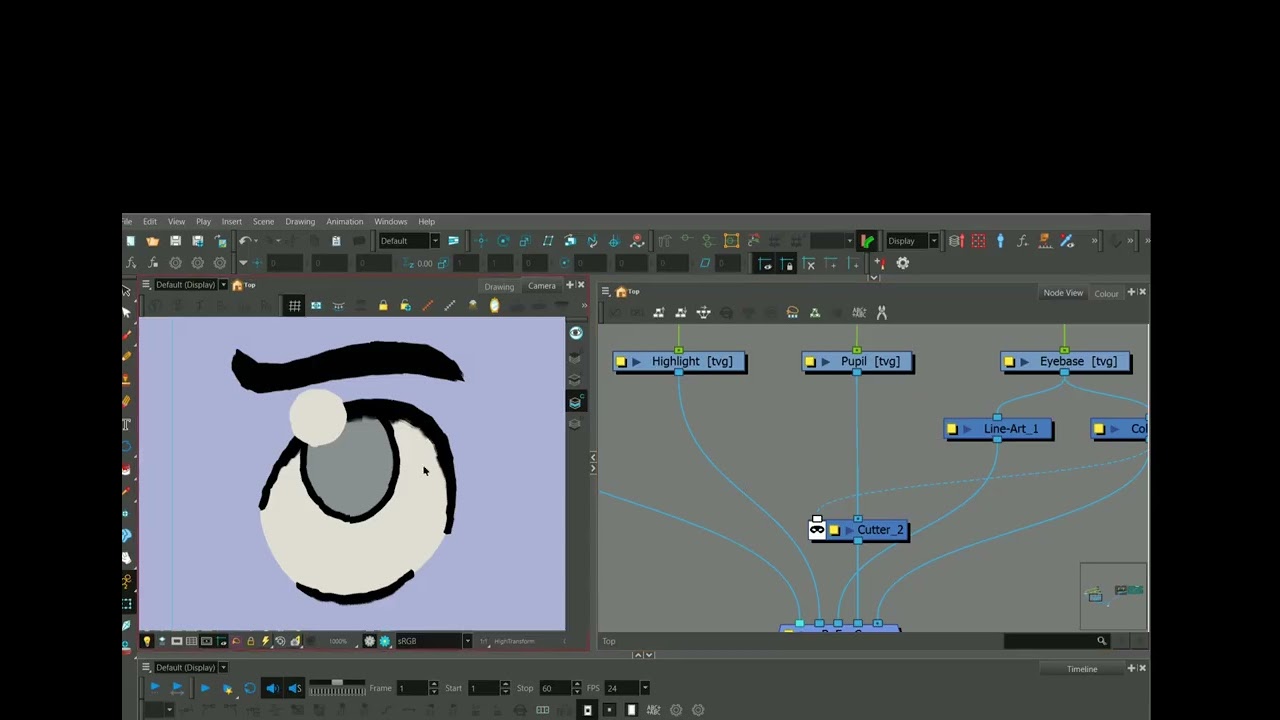The width and height of the screenshot is (1280, 720).
Task: Click the red grid icon in top toolbar
Action: click(978, 241)
